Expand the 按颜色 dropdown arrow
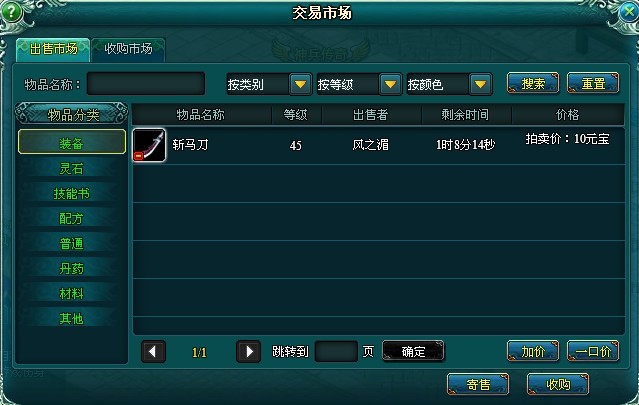The height and width of the screenshot is (405, 639). pyautogui.click(x=480, y=84)
